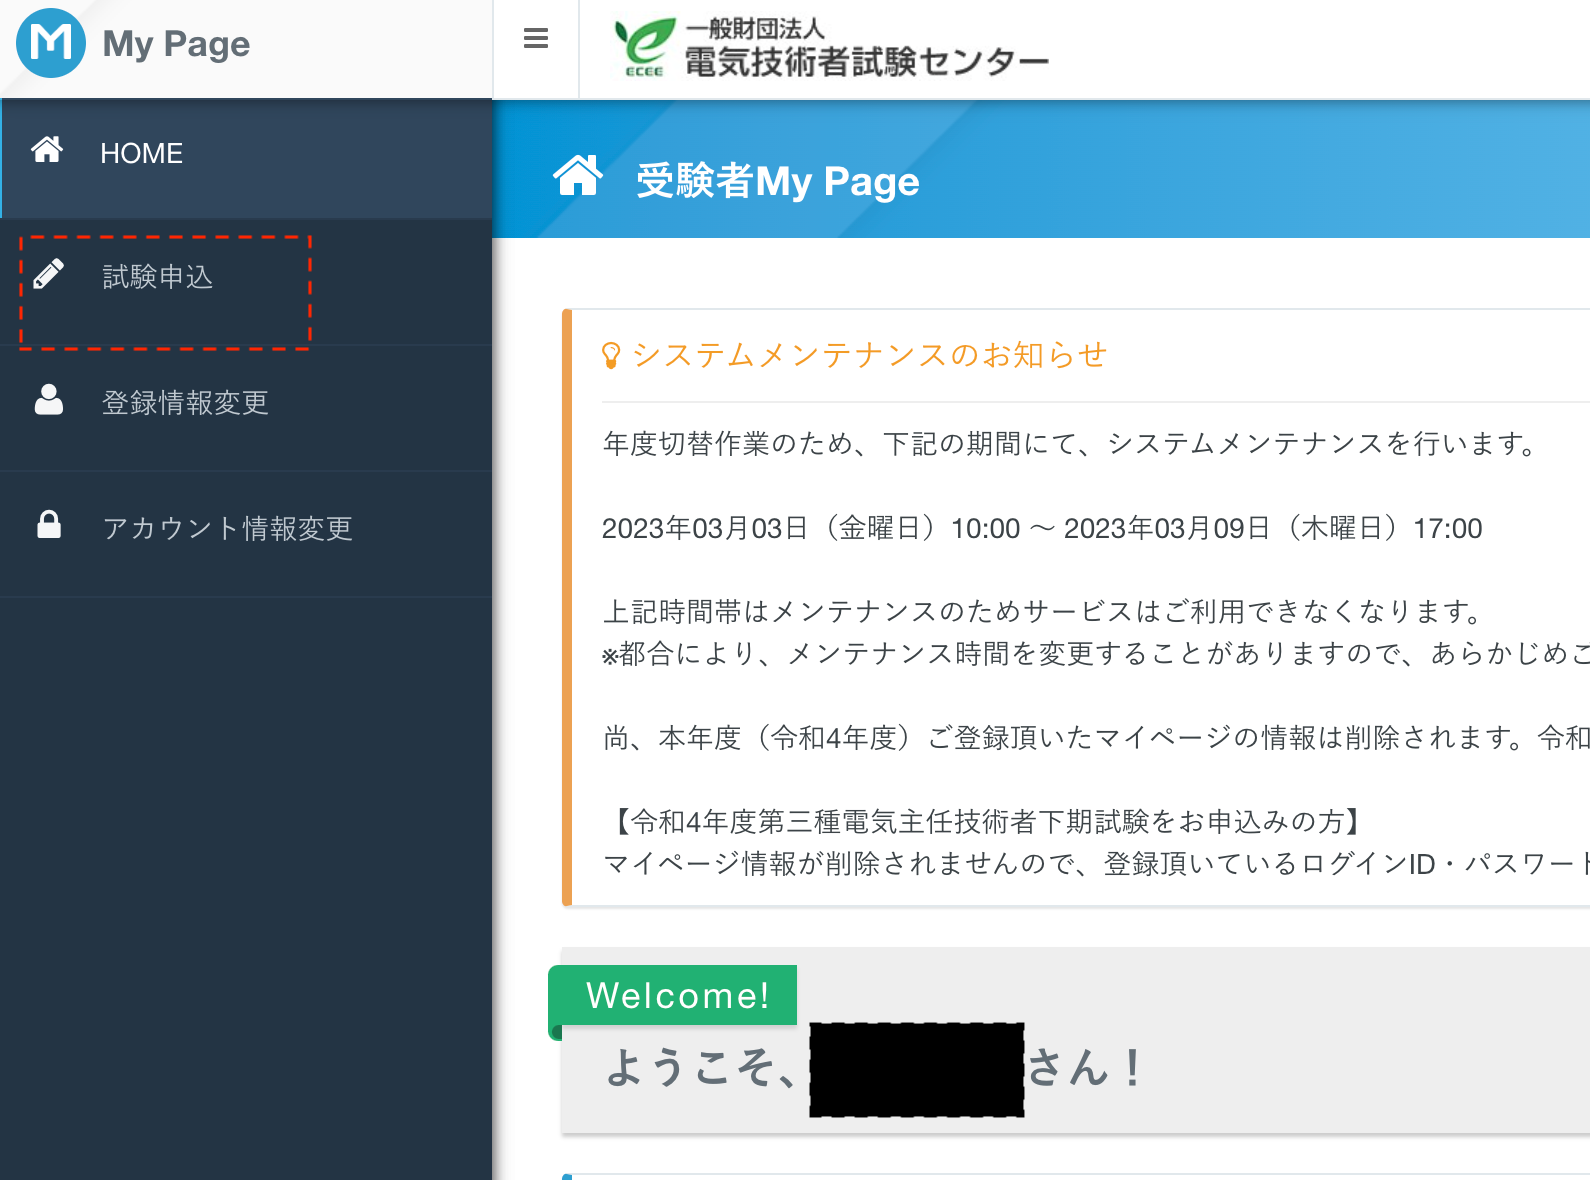Click the My Page title text

[176, 44]
